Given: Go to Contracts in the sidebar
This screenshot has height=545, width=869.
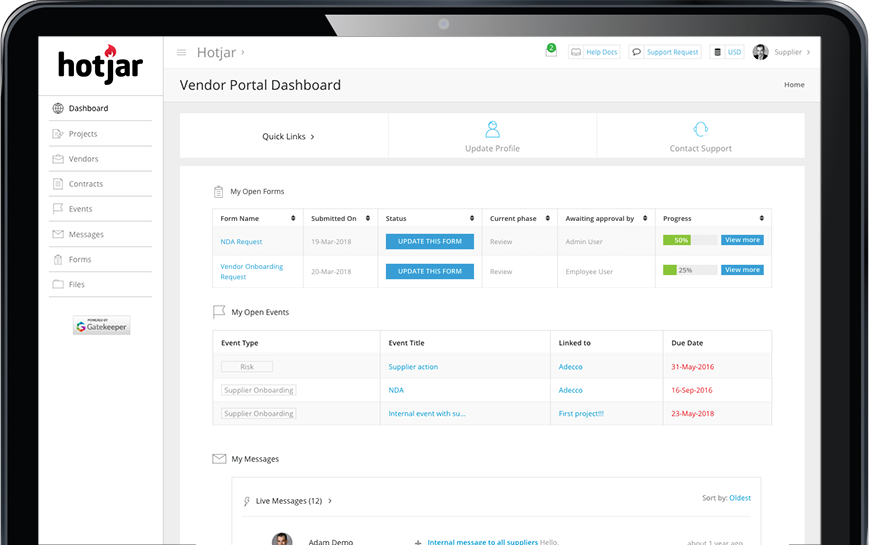Looking at the screenshot, I should pyautogui.click(x=85, y=184).
